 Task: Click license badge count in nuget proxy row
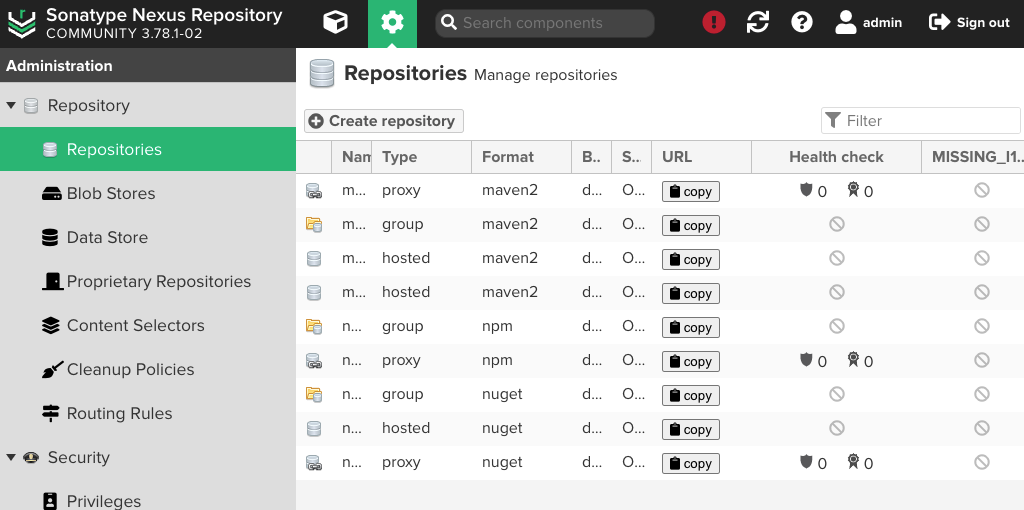pyautogui.click(x=859, y=462)
